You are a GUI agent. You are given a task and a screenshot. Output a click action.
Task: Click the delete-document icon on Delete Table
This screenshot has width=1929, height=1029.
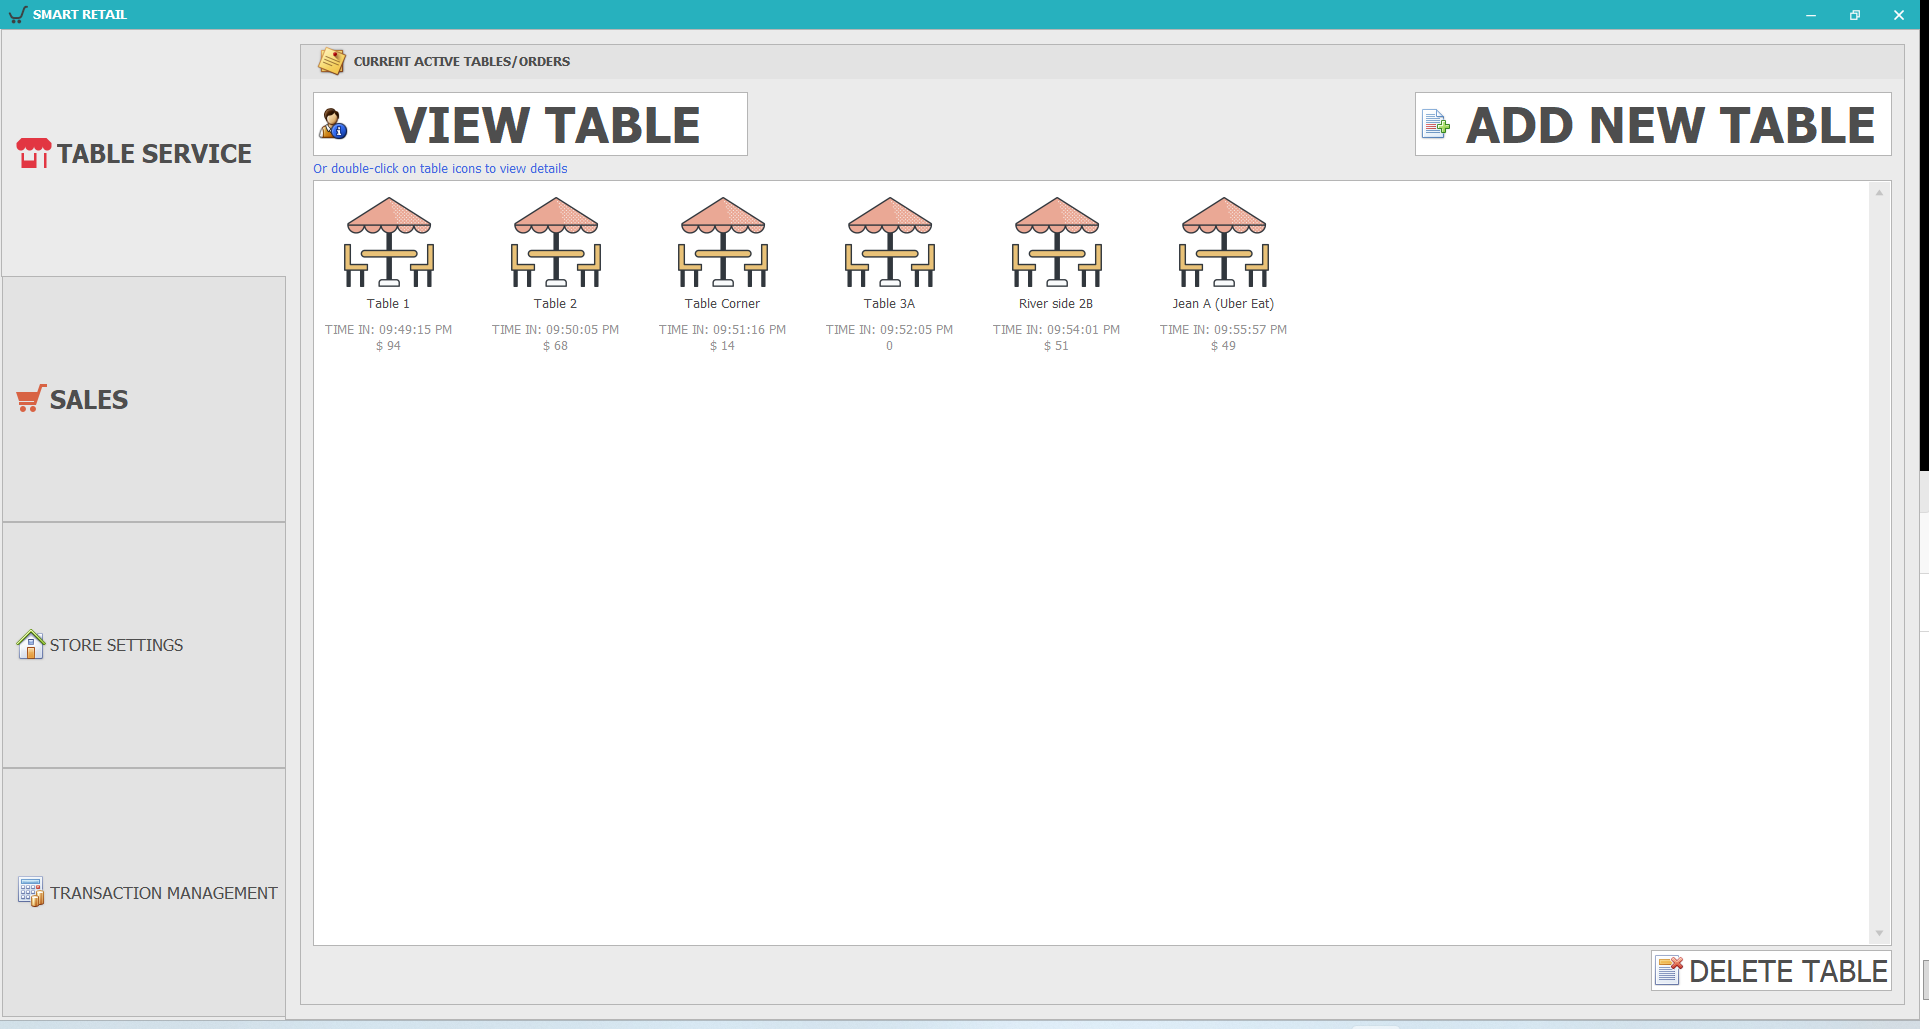(1669, 970)
